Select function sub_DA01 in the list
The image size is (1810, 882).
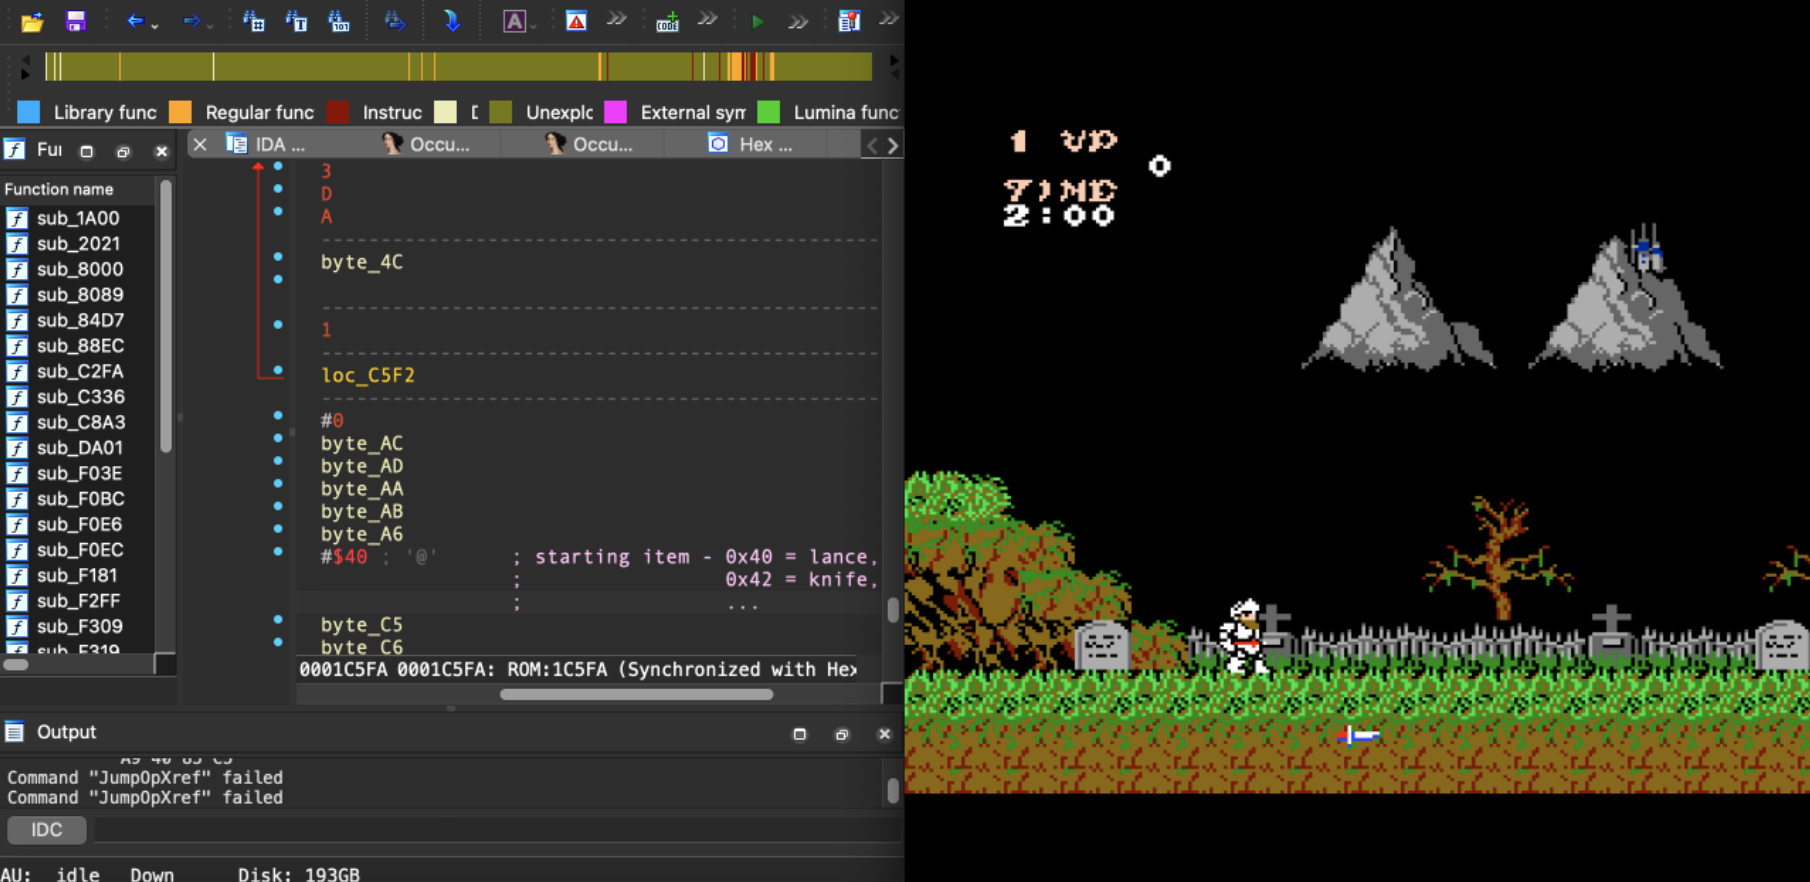[x=78, y=448]
